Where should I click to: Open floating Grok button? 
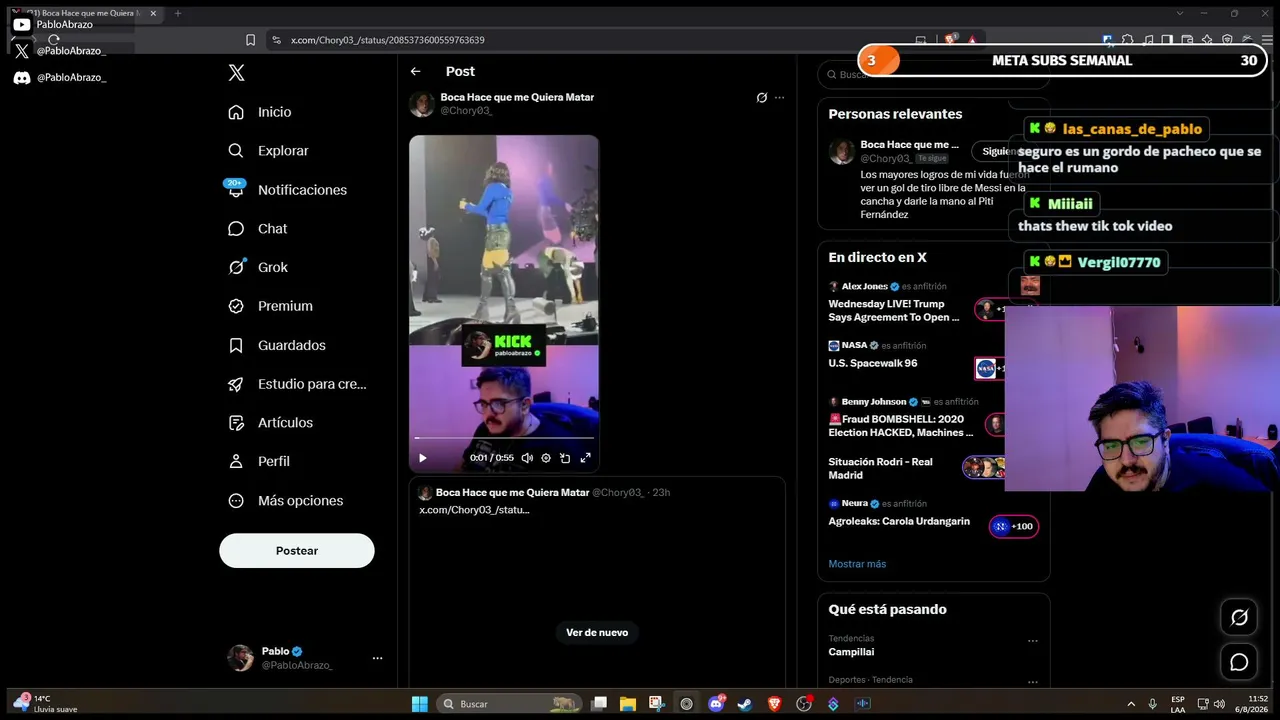(x=1239, y=617)
